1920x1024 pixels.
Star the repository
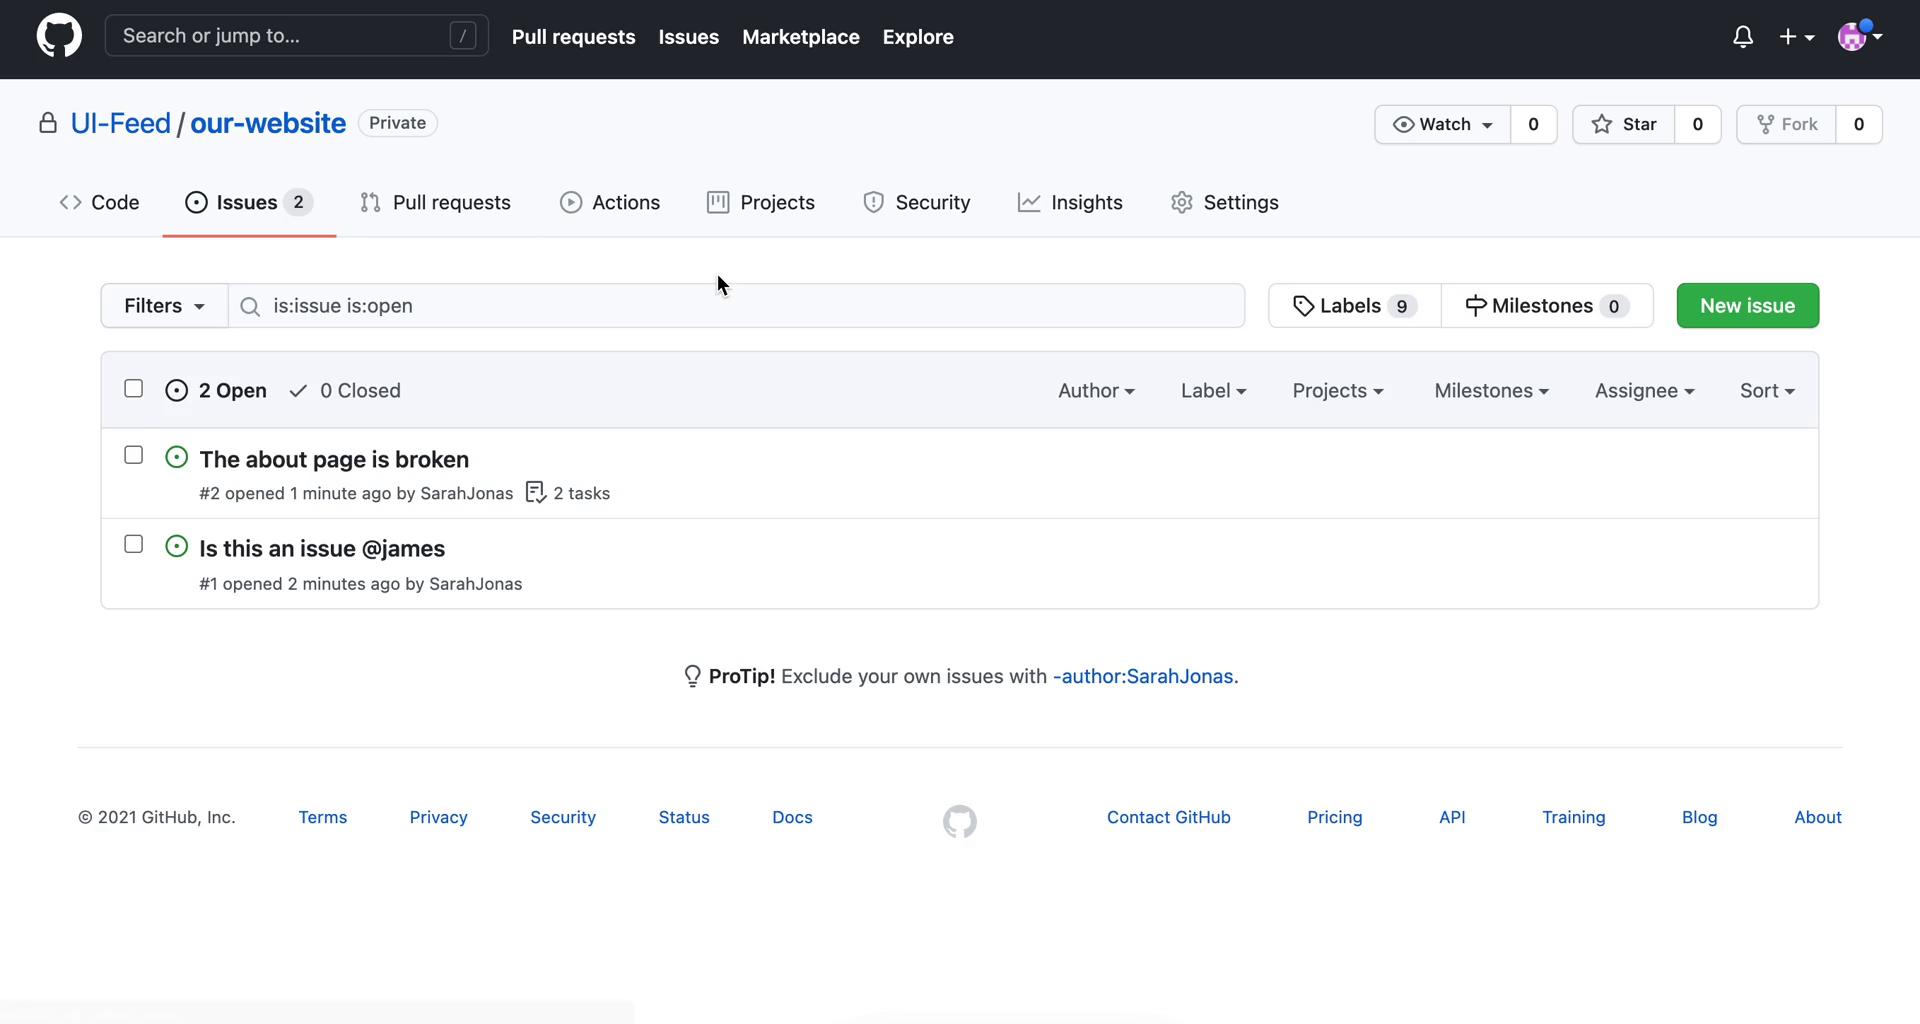click(1624, 124)
